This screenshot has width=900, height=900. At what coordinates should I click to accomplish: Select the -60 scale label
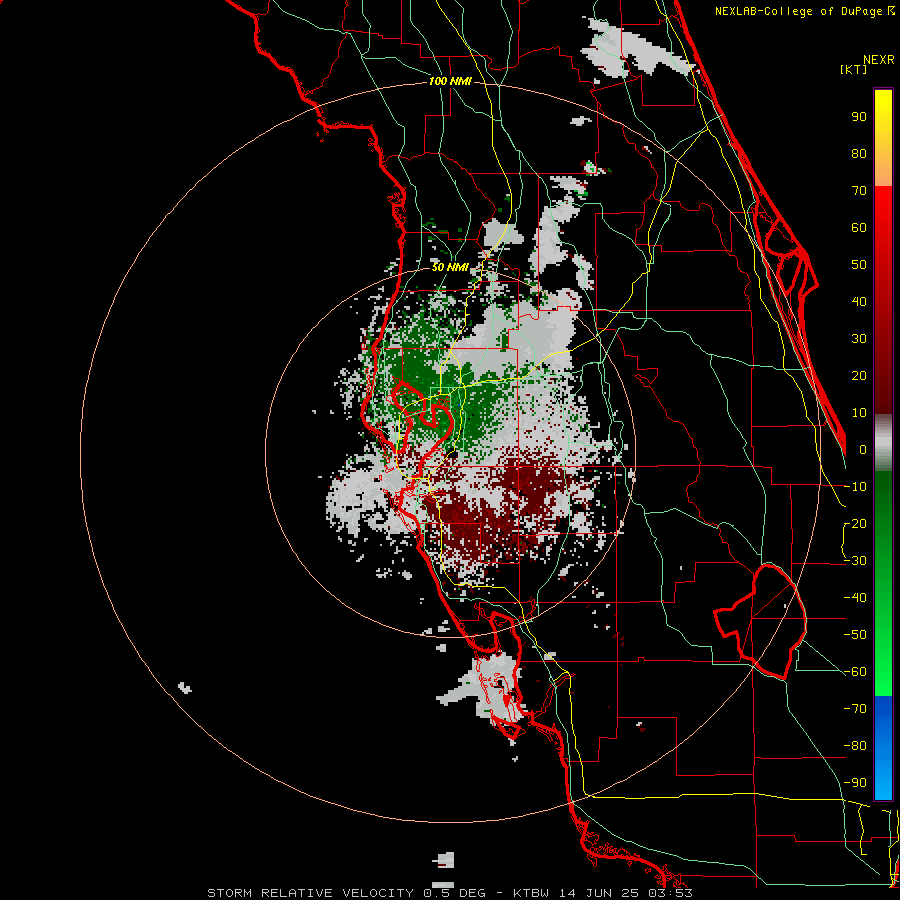[x=855, y=672]
